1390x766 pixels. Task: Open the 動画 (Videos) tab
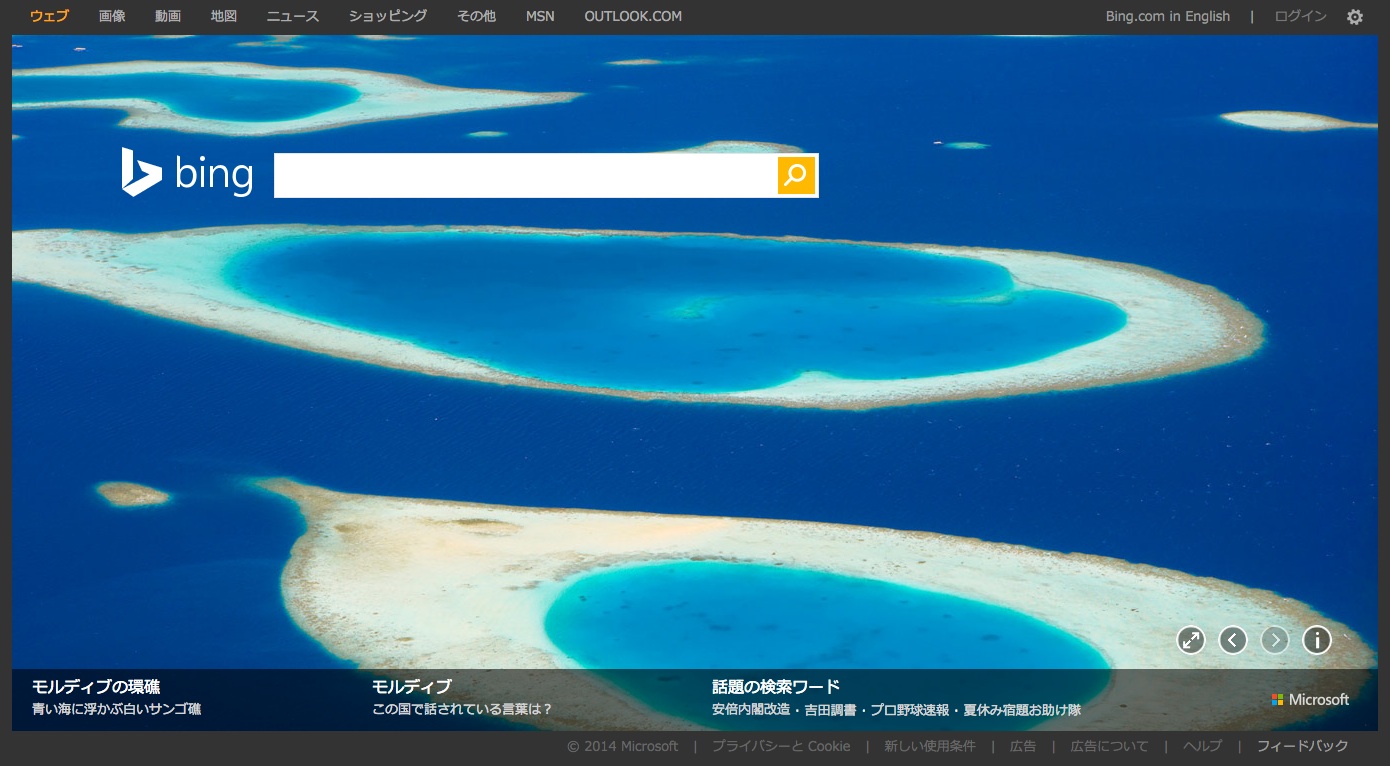click(168, 16)
